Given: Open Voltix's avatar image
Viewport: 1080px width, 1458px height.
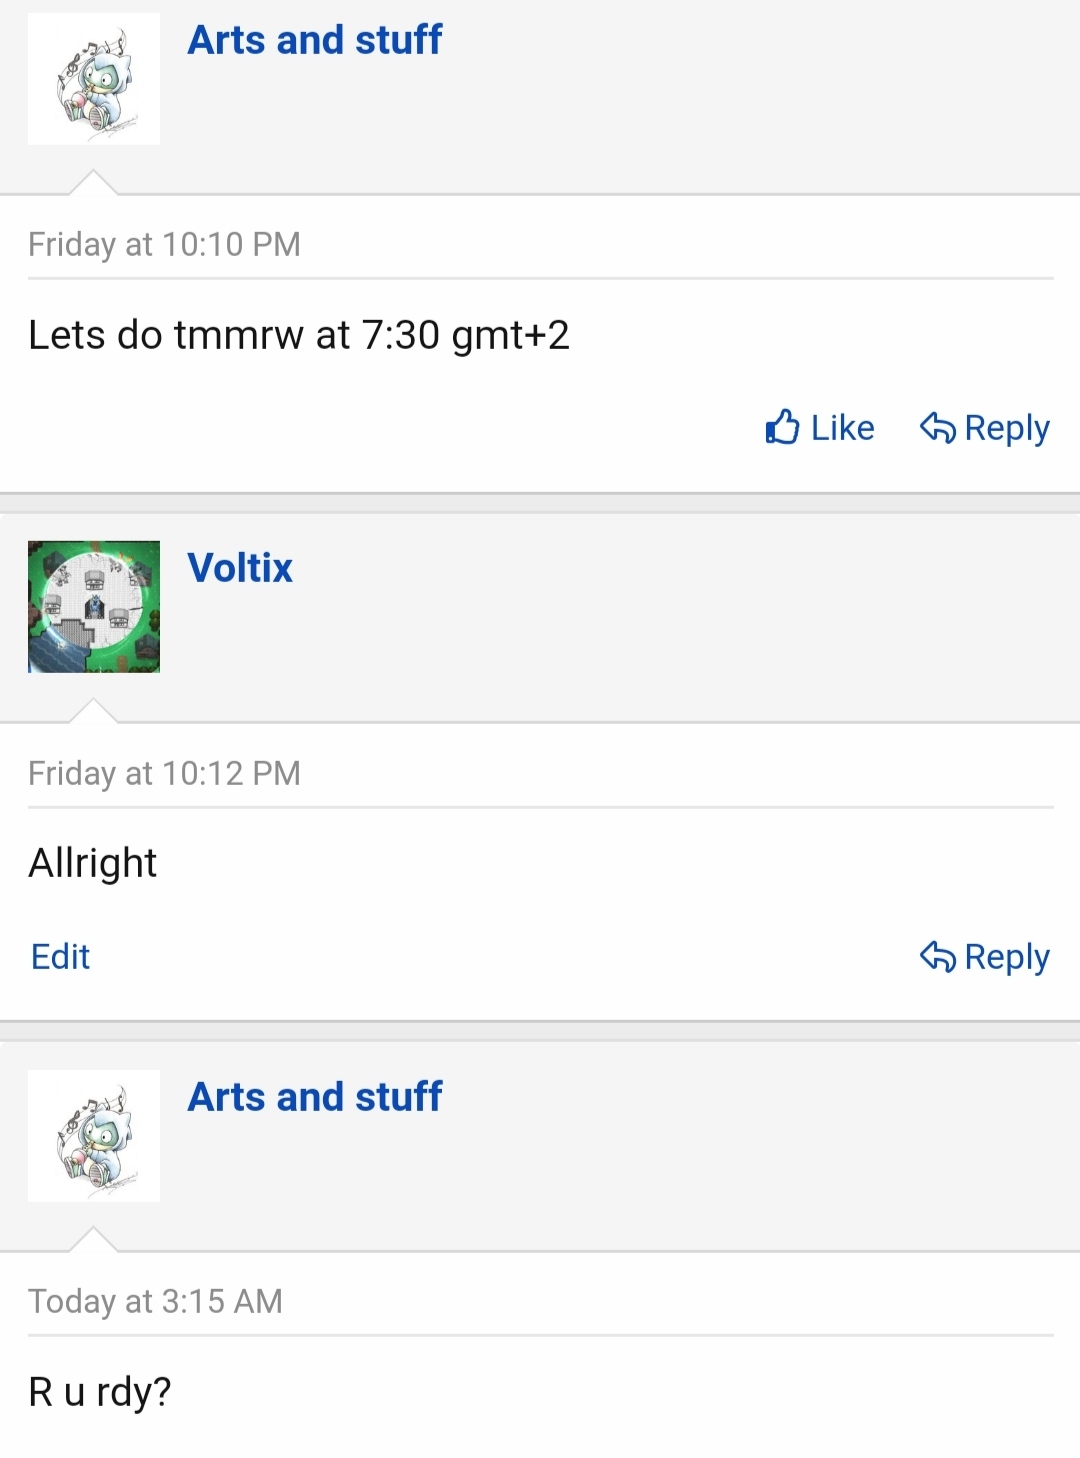Looking at the screenshot, I should tap(94, 606).
